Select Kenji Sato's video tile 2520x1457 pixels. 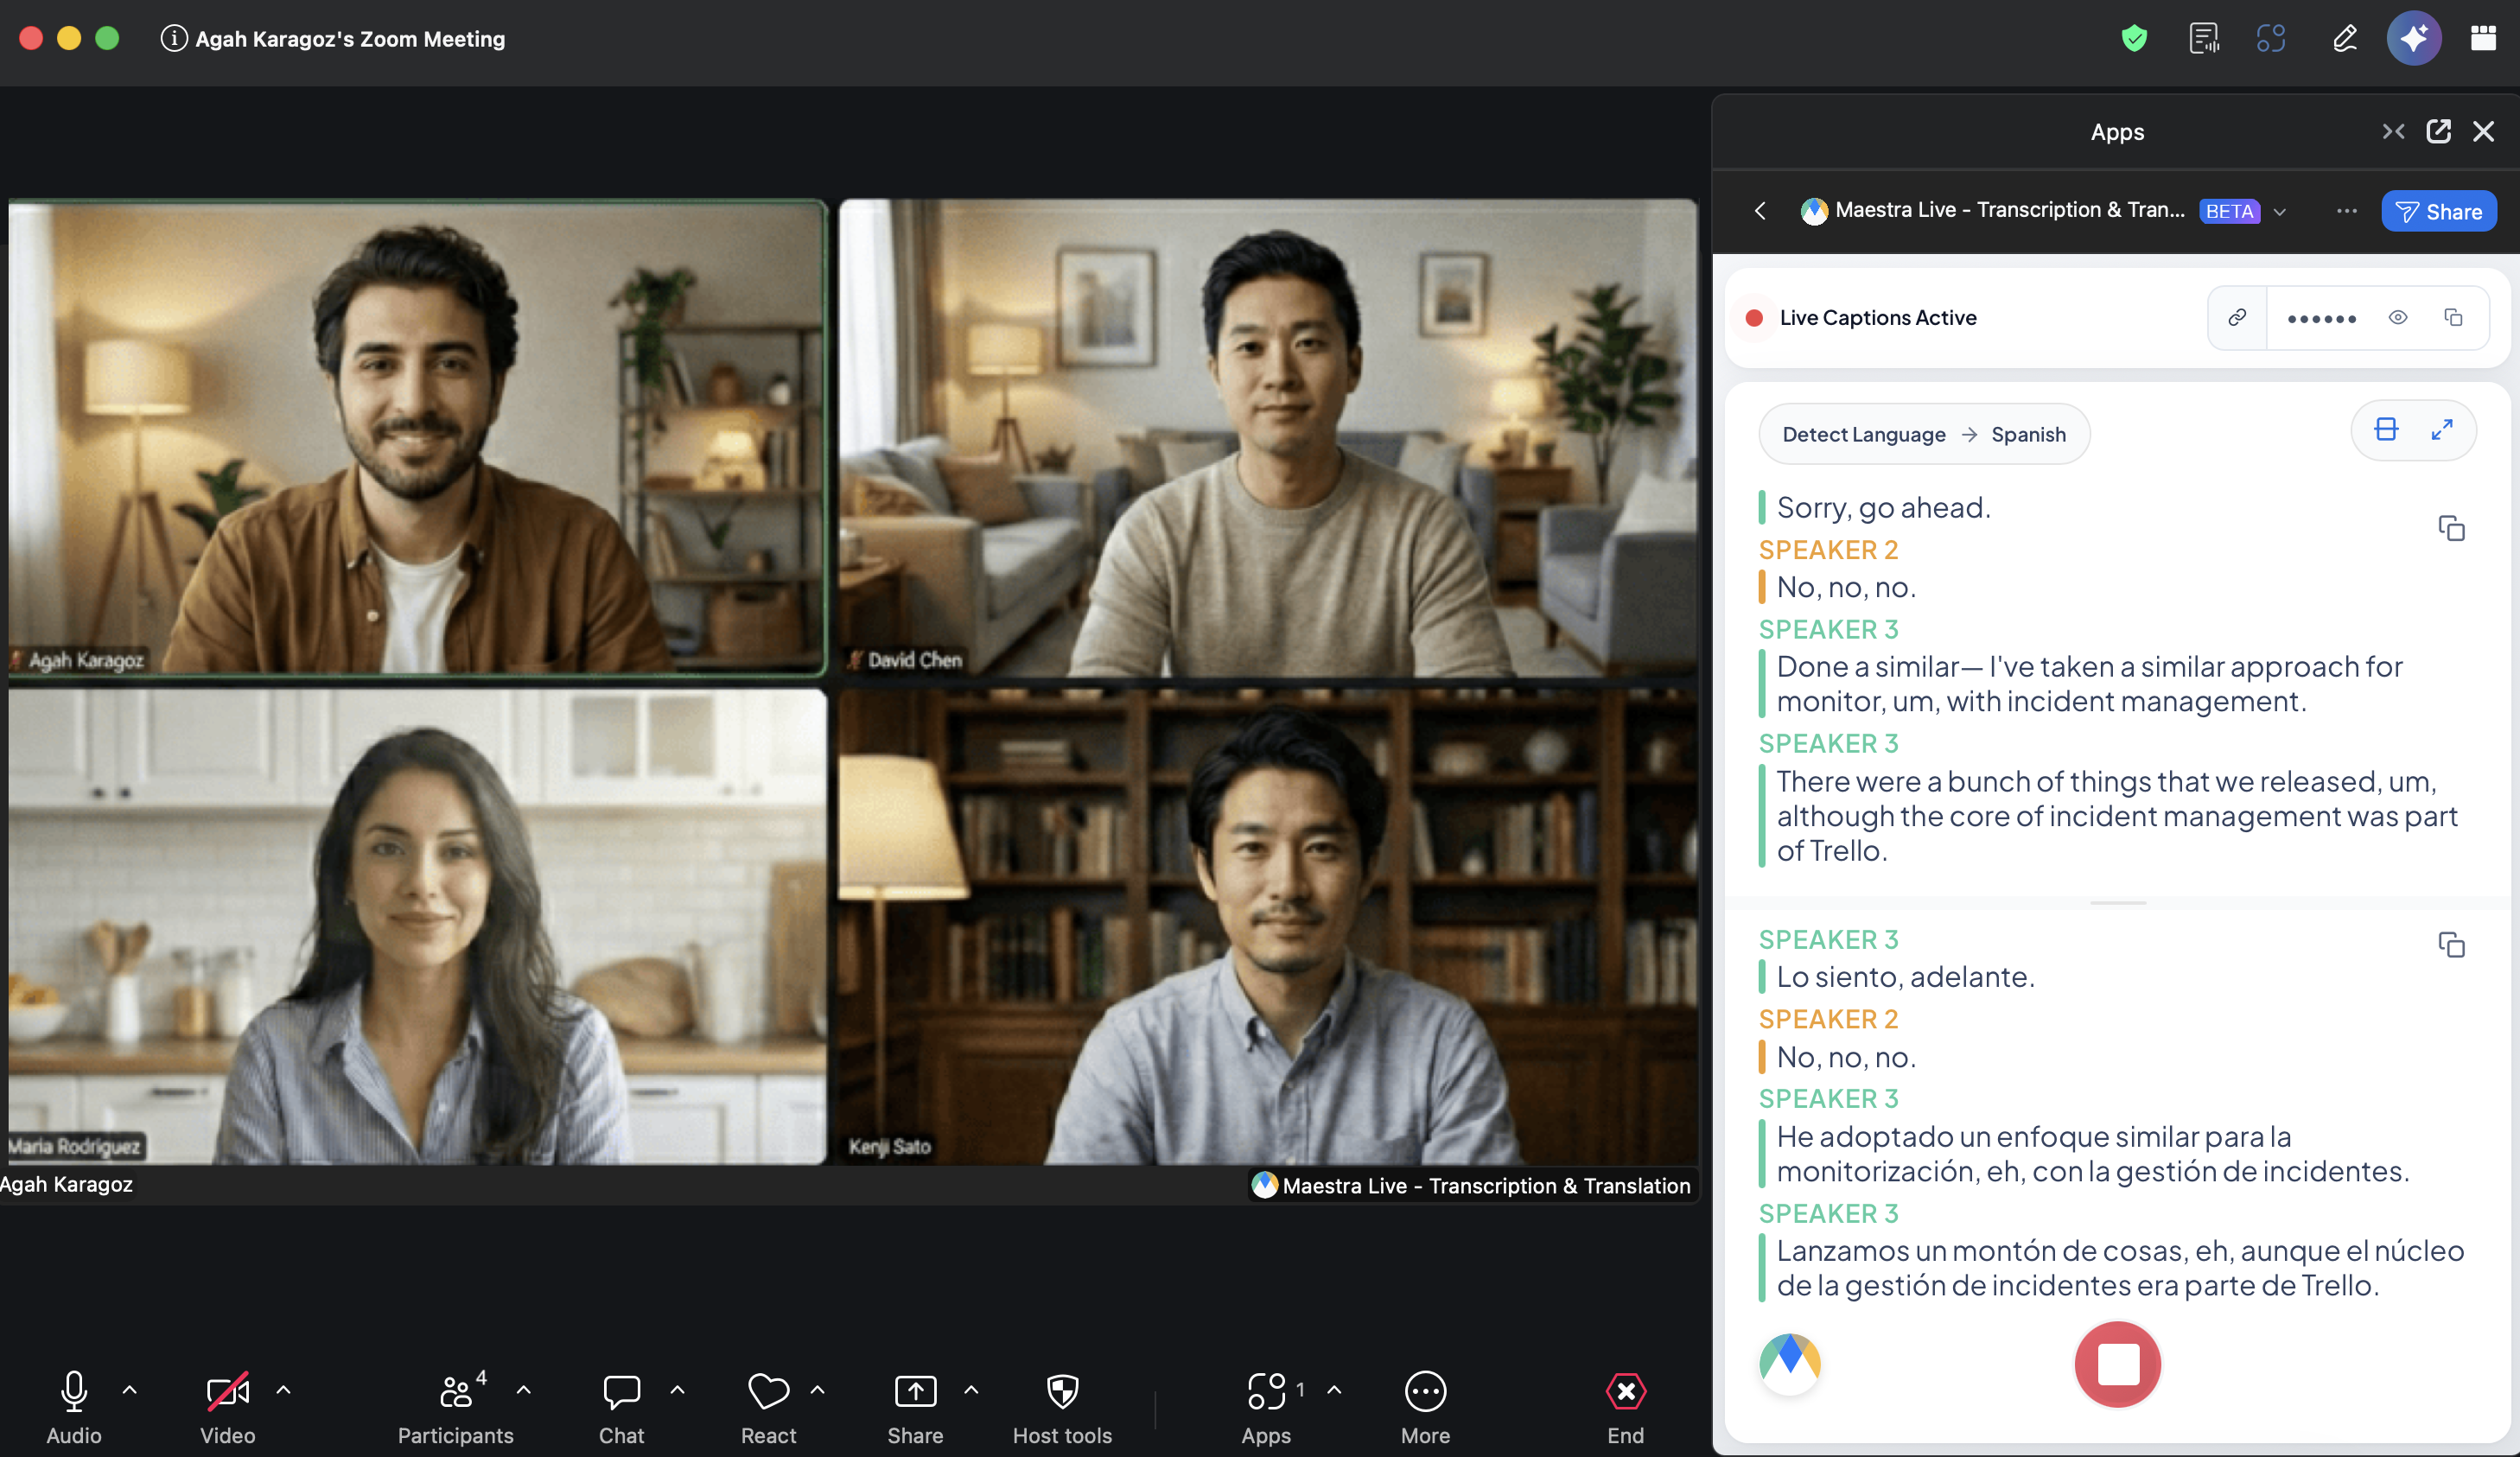1267,926
